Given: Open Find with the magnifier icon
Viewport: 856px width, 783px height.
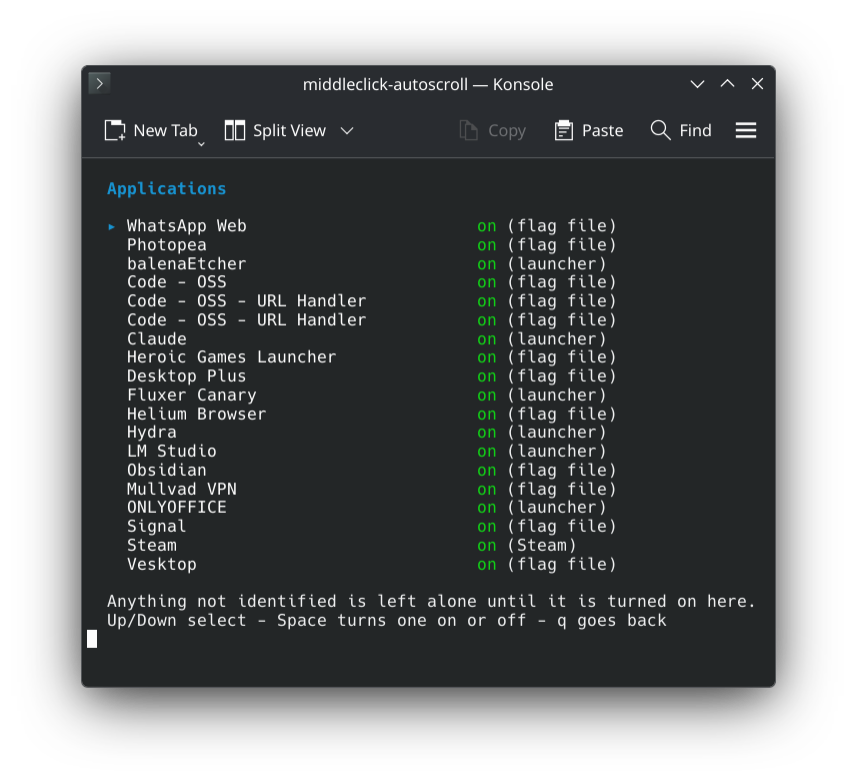Looking at the screenshot, I should click(x=661, y=130).
